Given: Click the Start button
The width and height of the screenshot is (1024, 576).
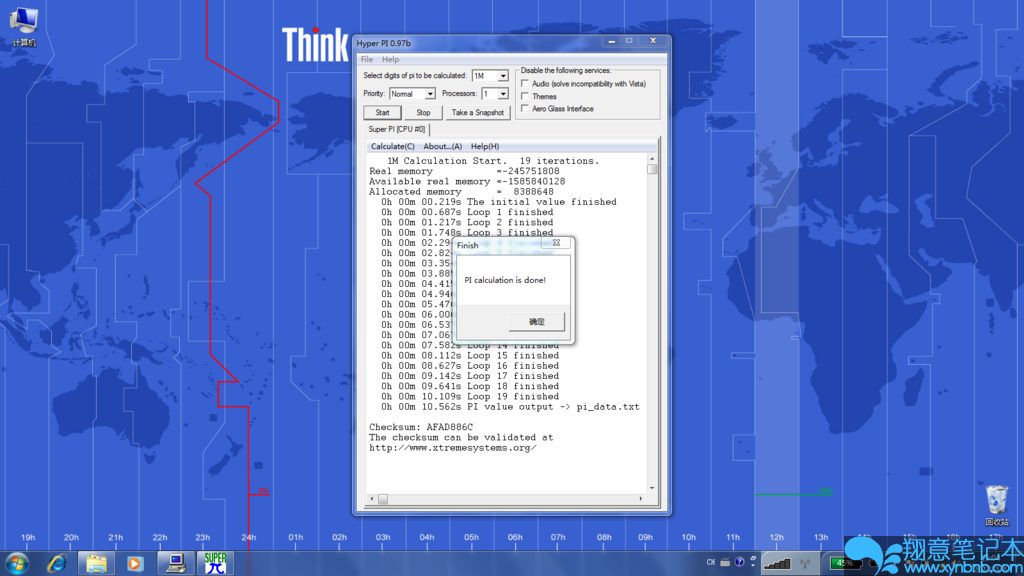Looking at the screenshot, I should coord(382,112).
